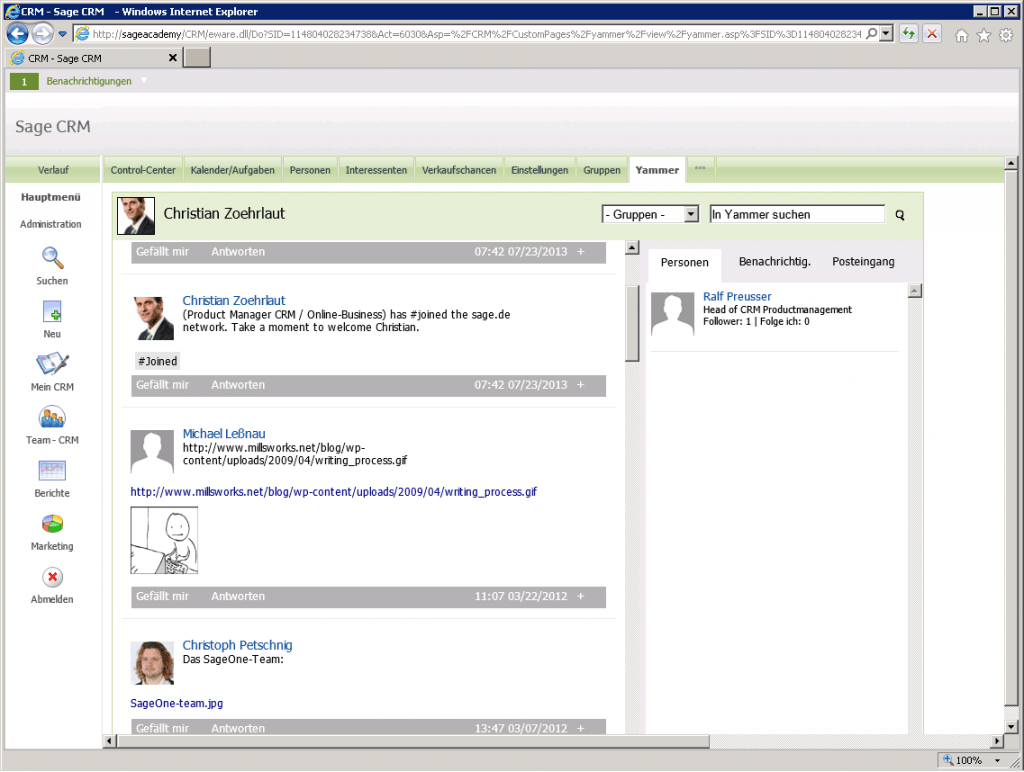Viewport: 1024px width, 772px height.
Task: Click the Abmelden logout icon
Action: [x=52, y=577]
